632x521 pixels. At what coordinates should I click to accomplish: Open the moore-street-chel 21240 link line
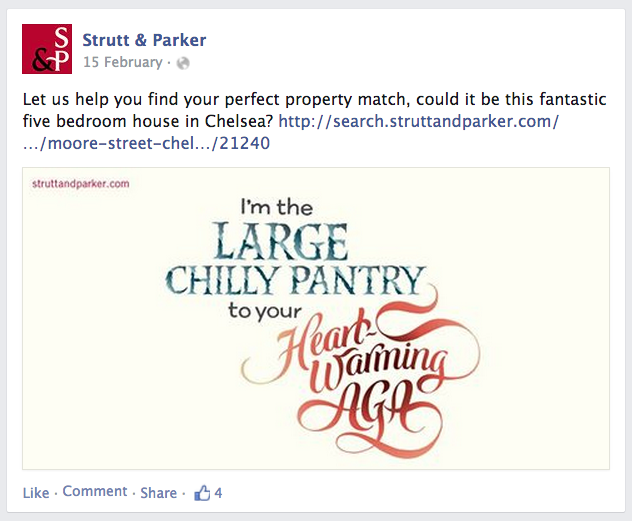pyautogui.click(x=146, y=143)
